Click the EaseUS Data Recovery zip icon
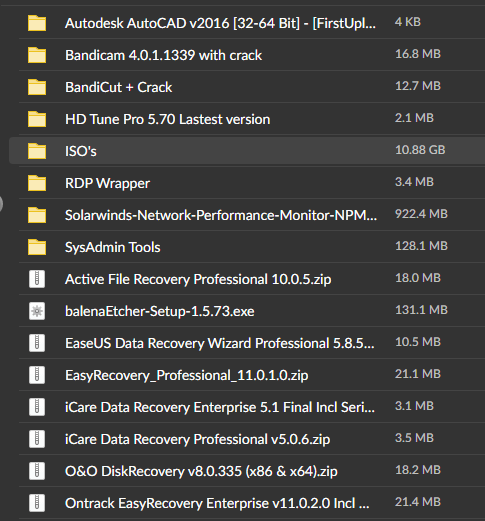Viewport: 485px width, 521px height. click(x=37, y=343)
